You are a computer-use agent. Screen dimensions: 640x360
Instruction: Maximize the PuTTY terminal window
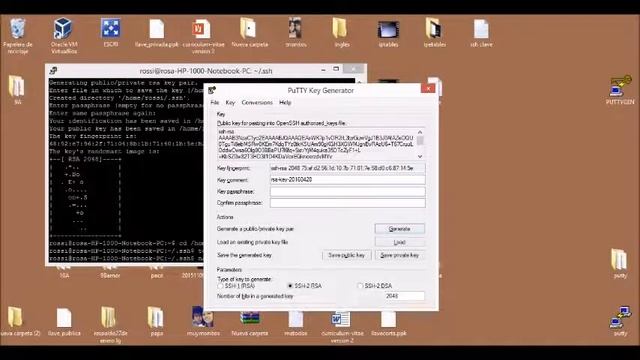pos(336,69)
